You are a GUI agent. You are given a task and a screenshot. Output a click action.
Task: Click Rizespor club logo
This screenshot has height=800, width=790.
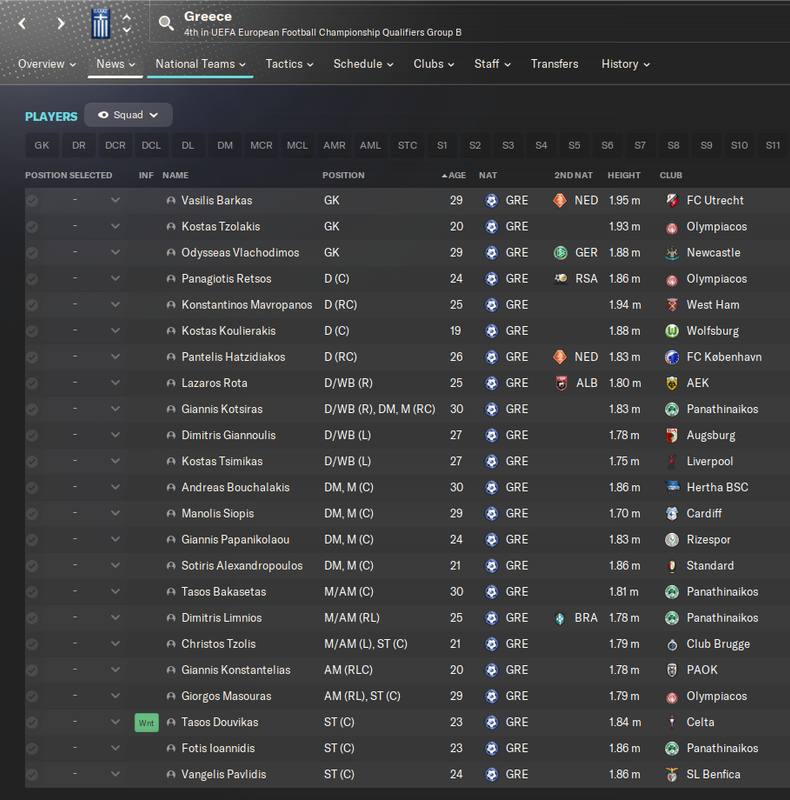coord(672,540)
